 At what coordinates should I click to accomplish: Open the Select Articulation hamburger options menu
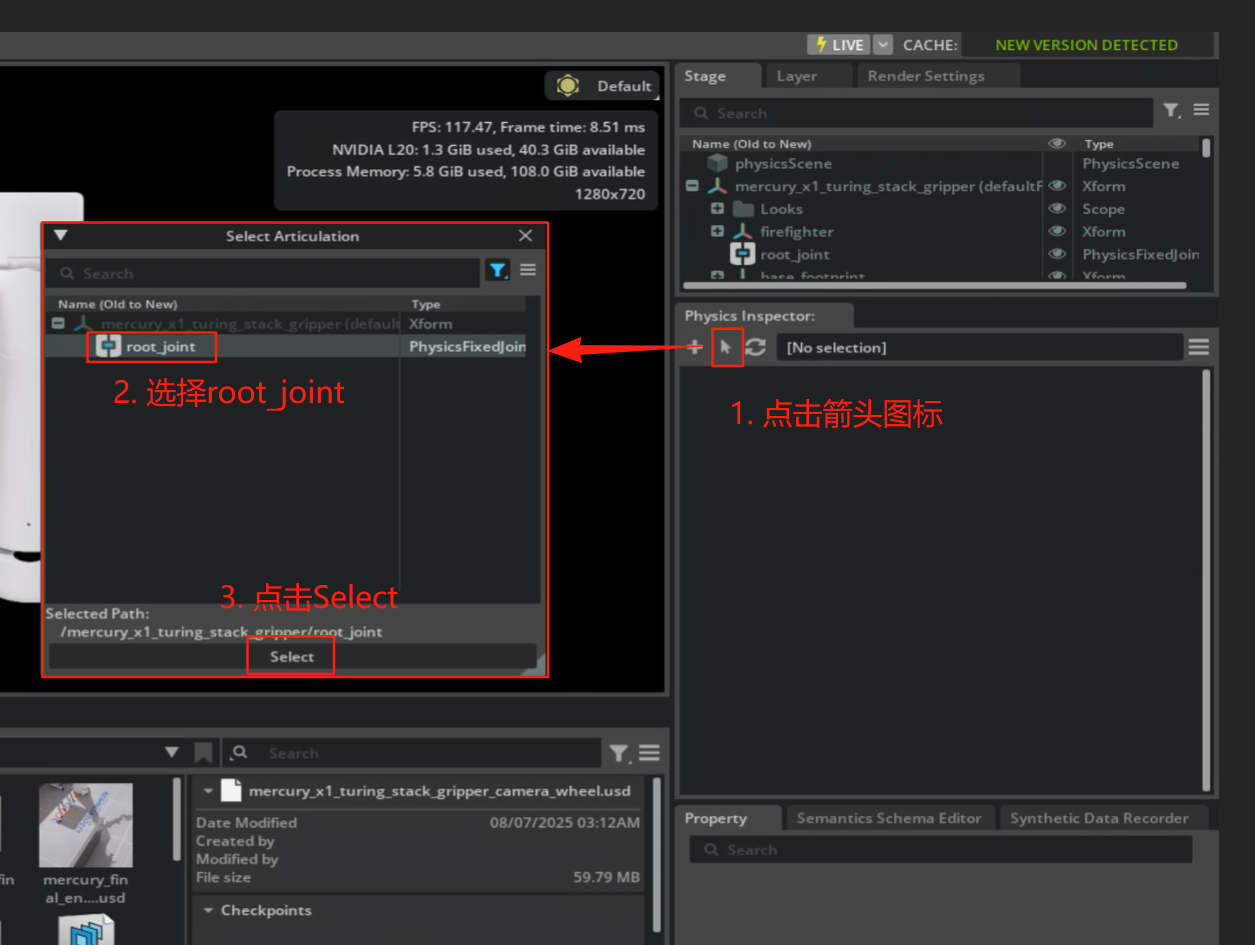click(x=528, y=270)
